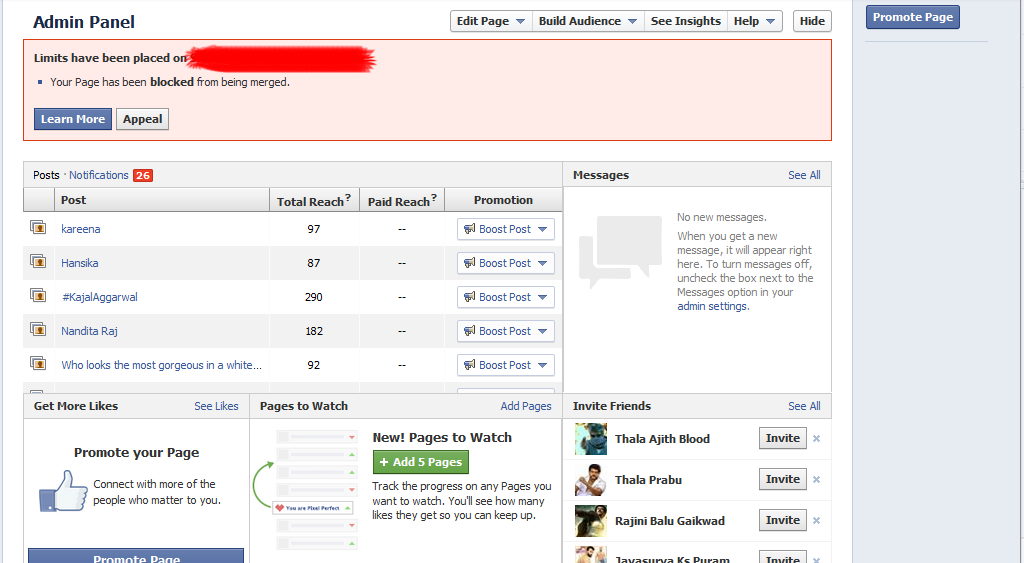Click the thumbs-up Promote your Page icon
This screenshot has height=563, width=1024.
pos(63,491)
